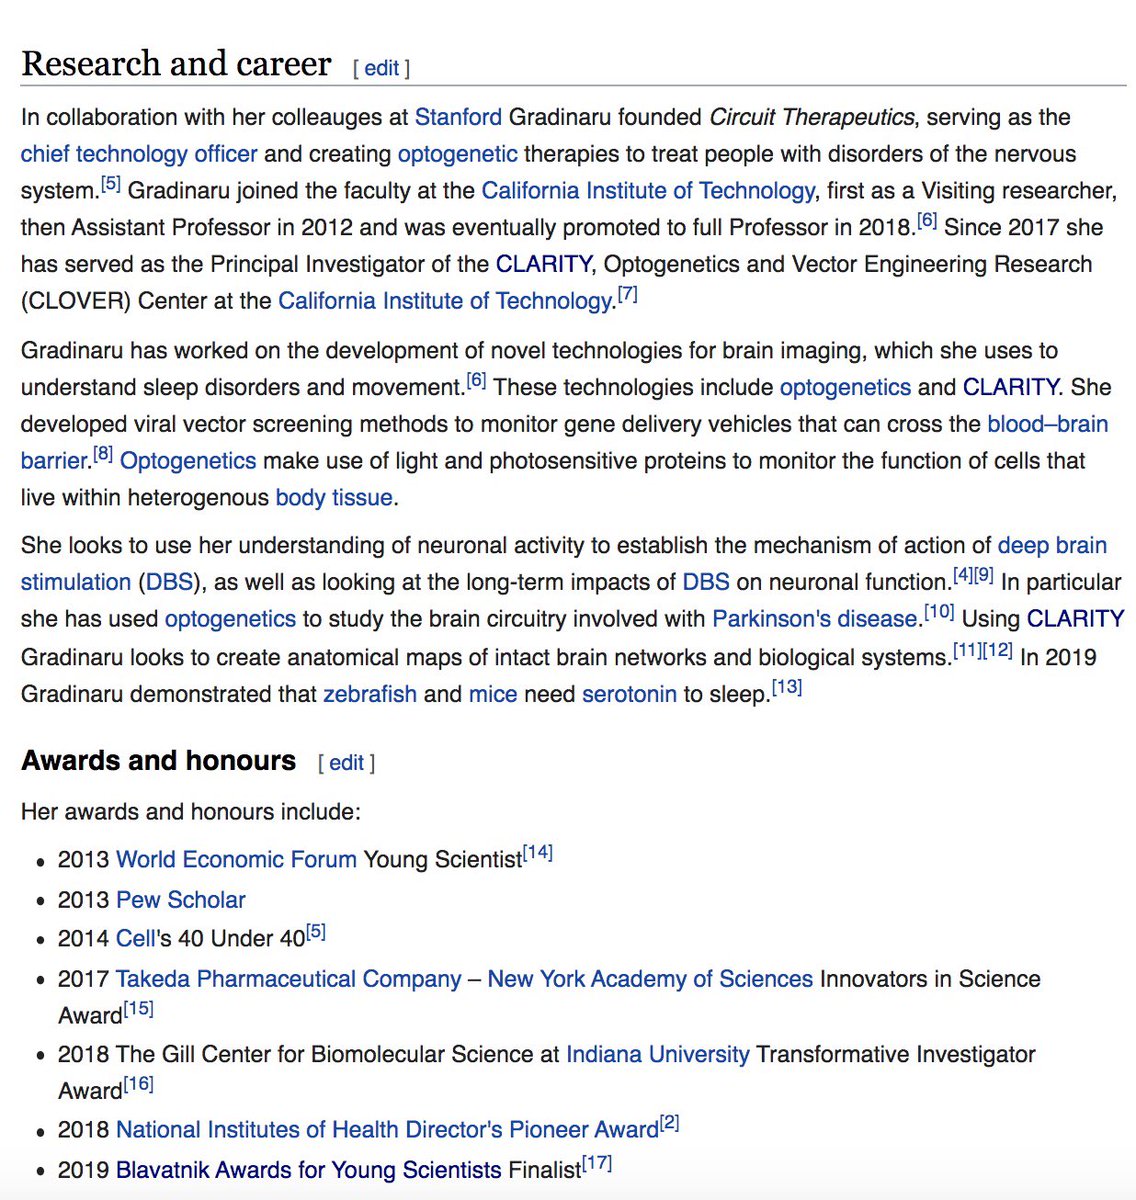
Task: Jump to citation [5] after 'nervous system'
Action: 110,185
